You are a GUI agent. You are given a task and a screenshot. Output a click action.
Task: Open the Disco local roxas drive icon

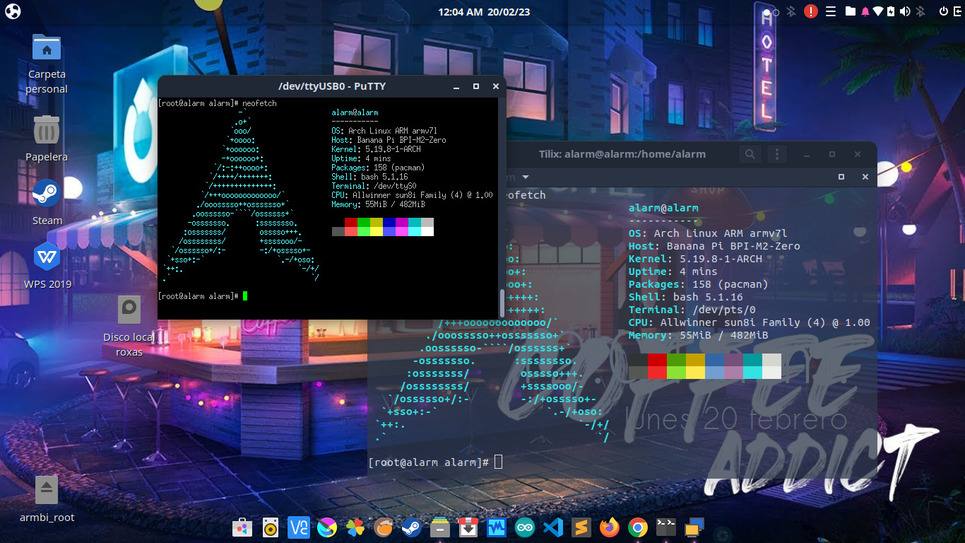coord(129,309)
